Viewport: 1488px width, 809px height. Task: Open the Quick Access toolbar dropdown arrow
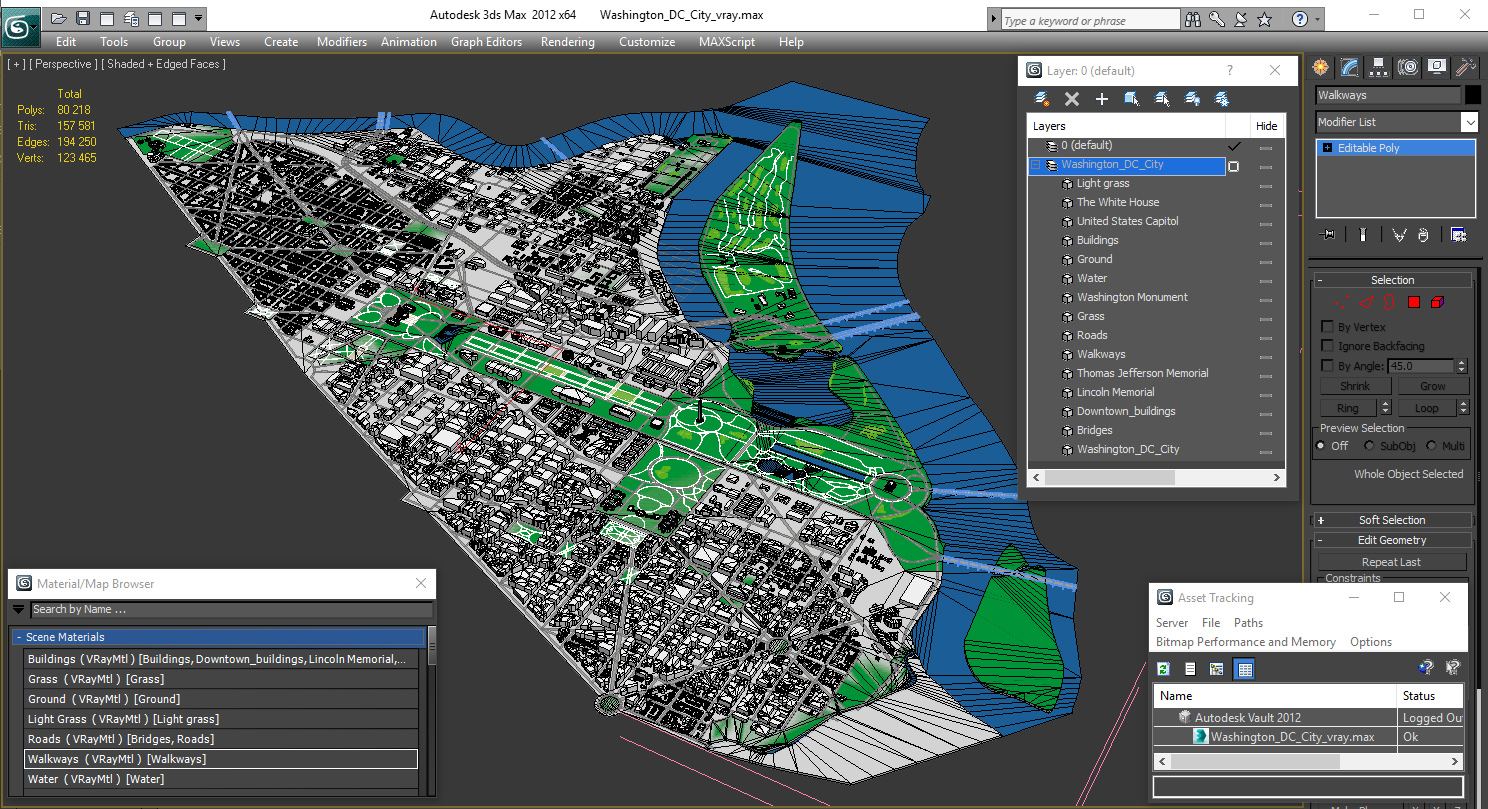[199, 18]
